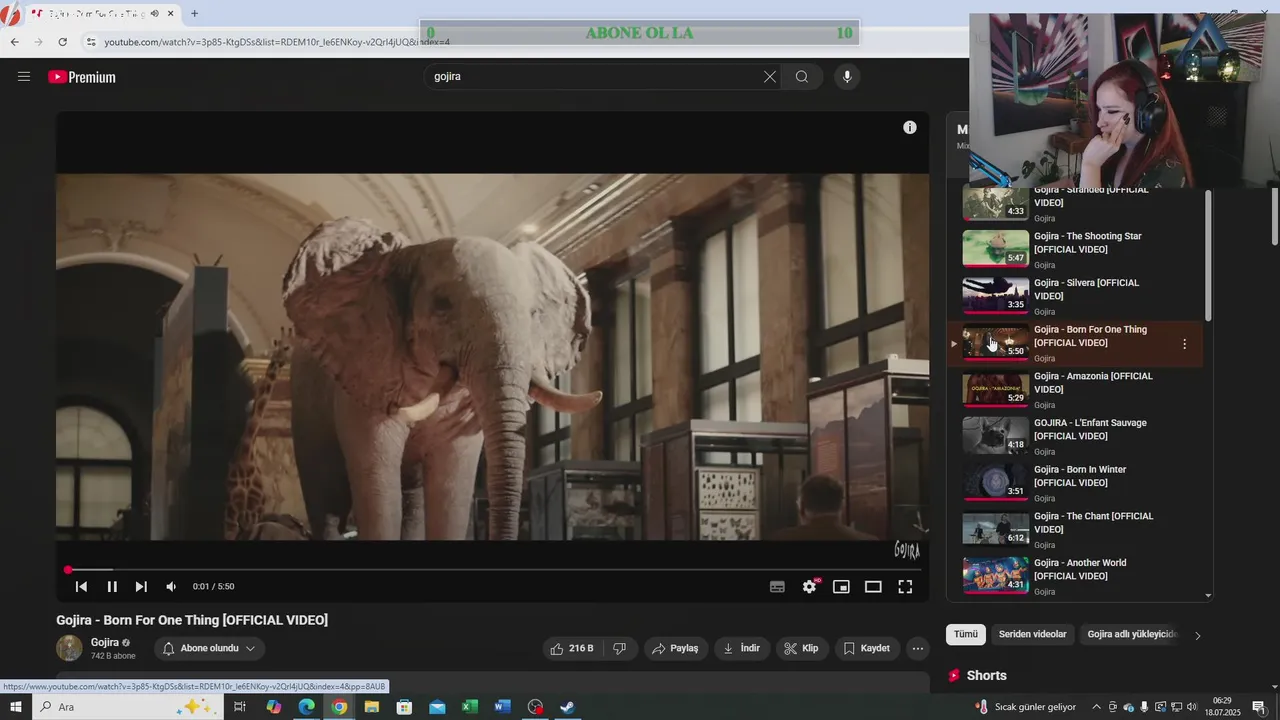Open Windows Start menu
1280x720 pixels.
[16, 707]
